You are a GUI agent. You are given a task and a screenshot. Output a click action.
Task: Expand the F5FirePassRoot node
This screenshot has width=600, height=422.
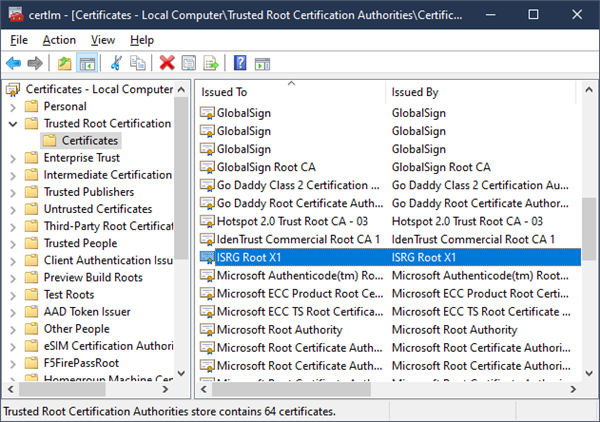(x=13, y=364)
